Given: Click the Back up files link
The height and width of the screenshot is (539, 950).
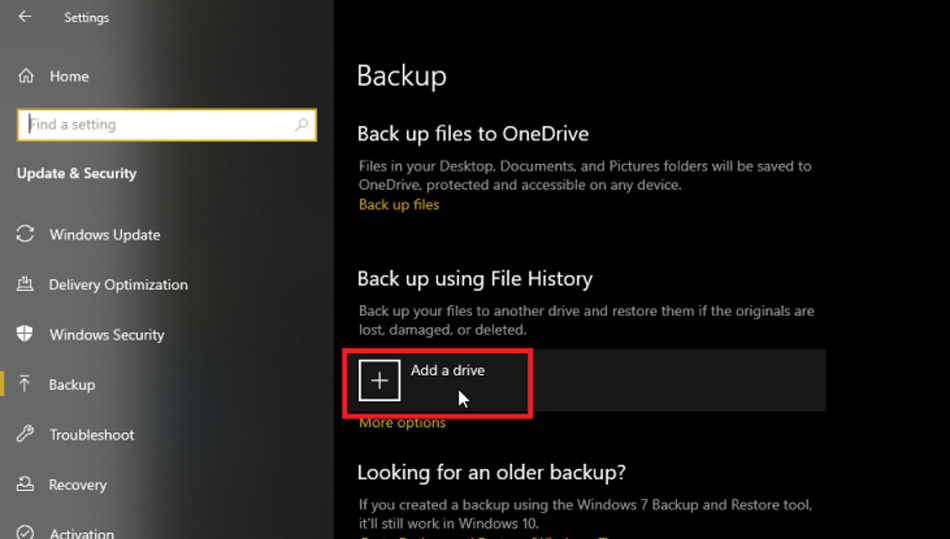Looking at the screenshot, I should [x=399, y=205].
